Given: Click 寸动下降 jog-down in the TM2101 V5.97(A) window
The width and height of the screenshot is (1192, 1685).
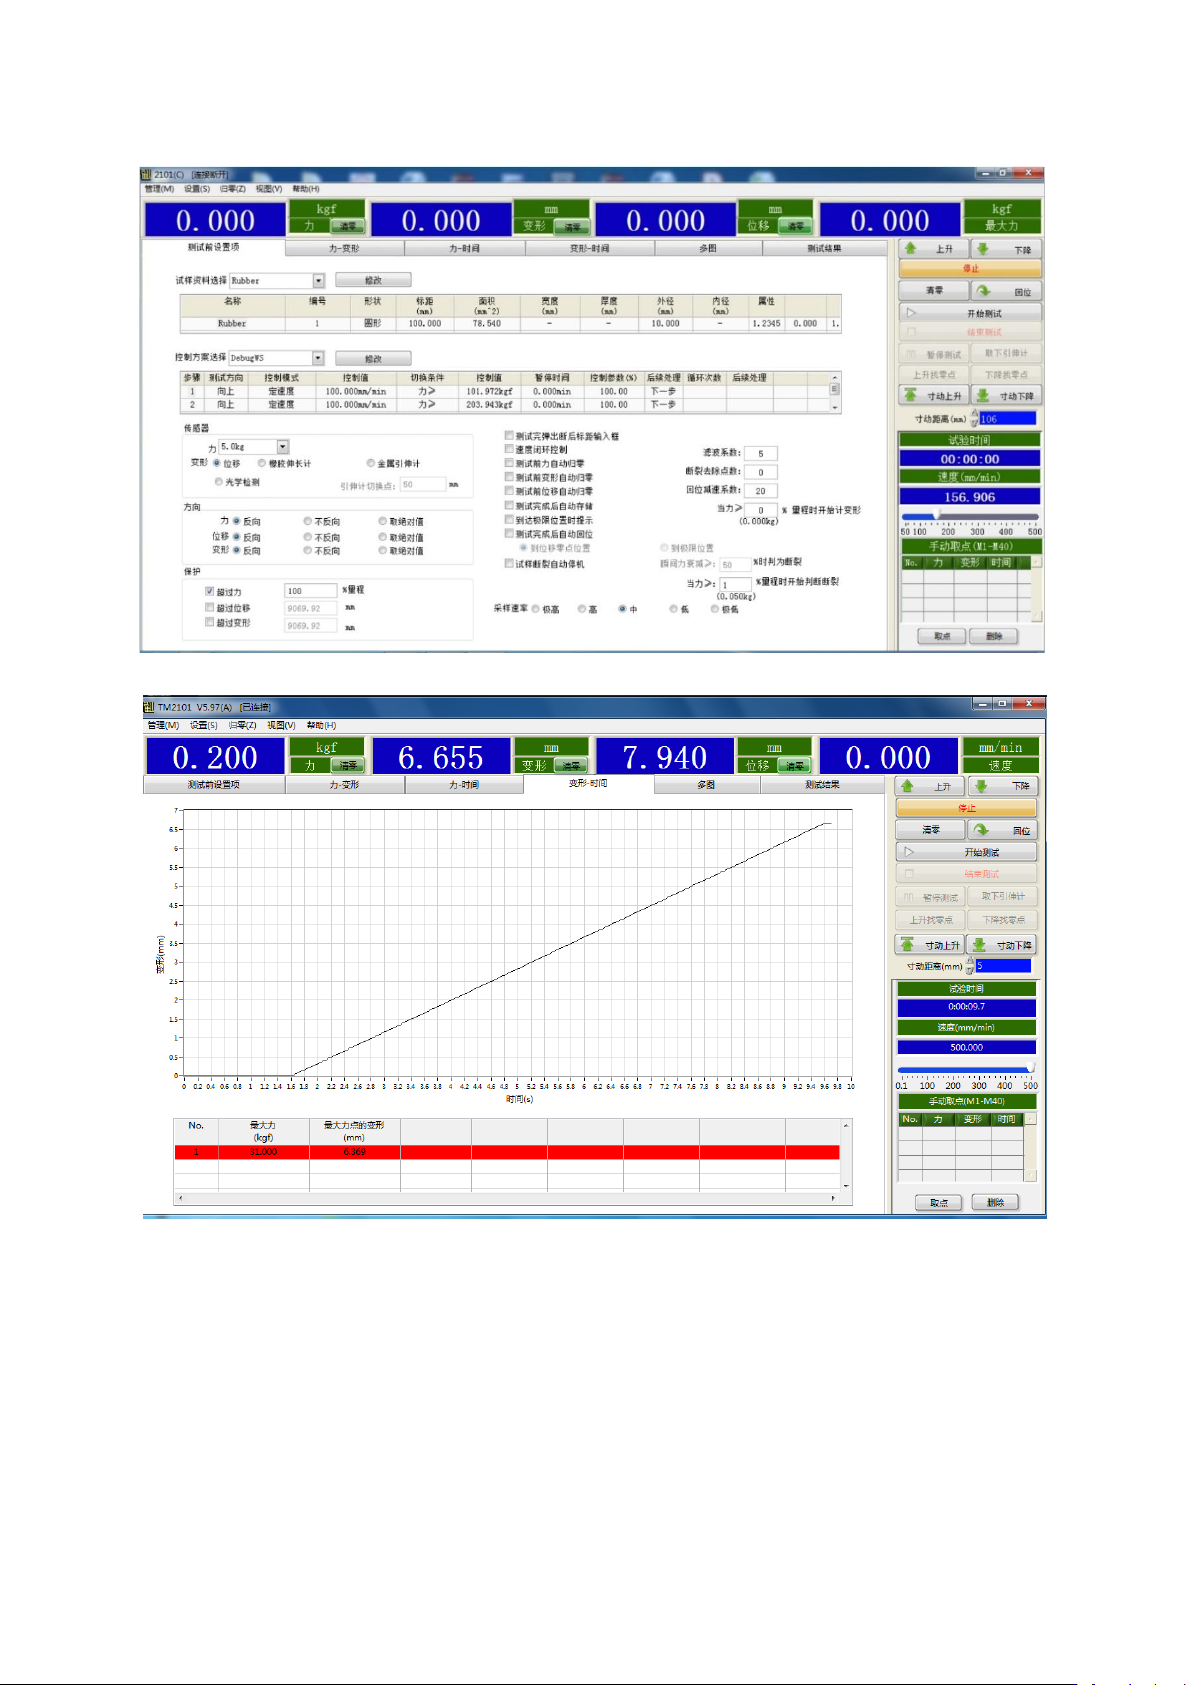Looking at the screenshot, I should click(x=1003, y=945).
